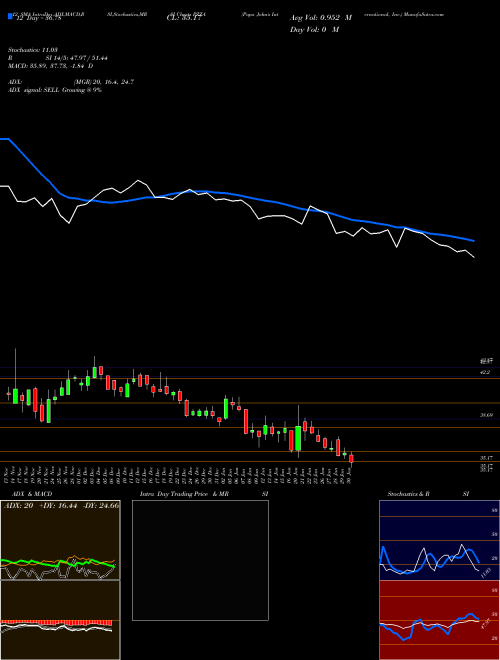500x660 pixels.
Task: Click the 'Stochastics: 11.03' reading
Action: click(x=32, y=51)
